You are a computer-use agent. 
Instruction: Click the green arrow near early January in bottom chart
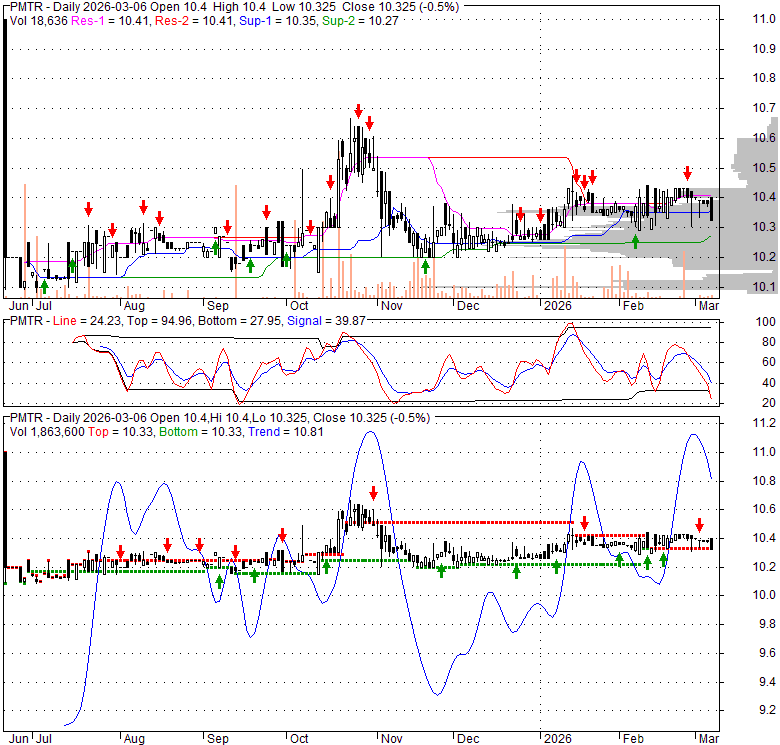556,566
